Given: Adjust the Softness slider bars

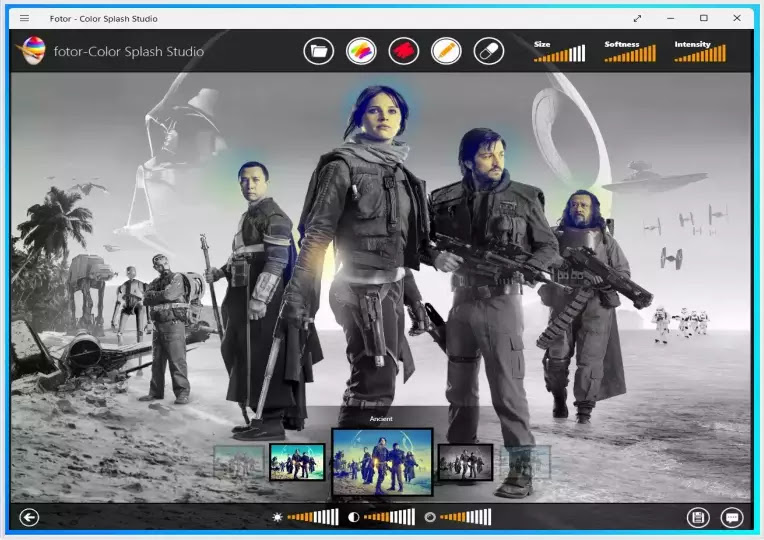Looking at the screenshot, I should pyautogui.click(x=630, y=54).
